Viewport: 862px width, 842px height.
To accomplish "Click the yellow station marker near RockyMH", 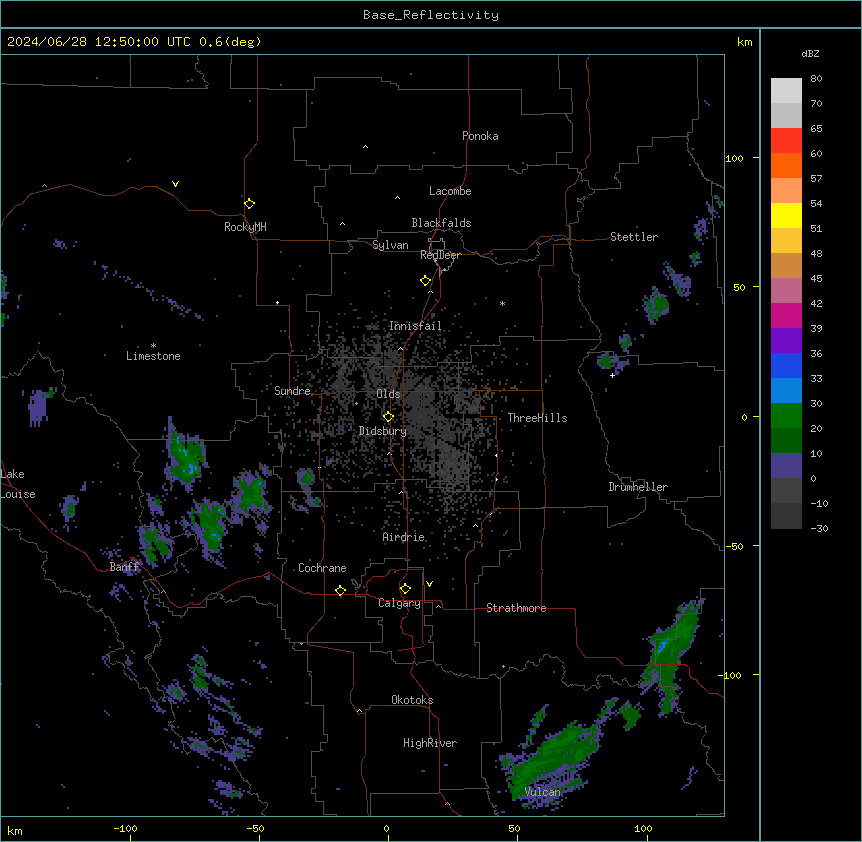I will coord(249,204).
